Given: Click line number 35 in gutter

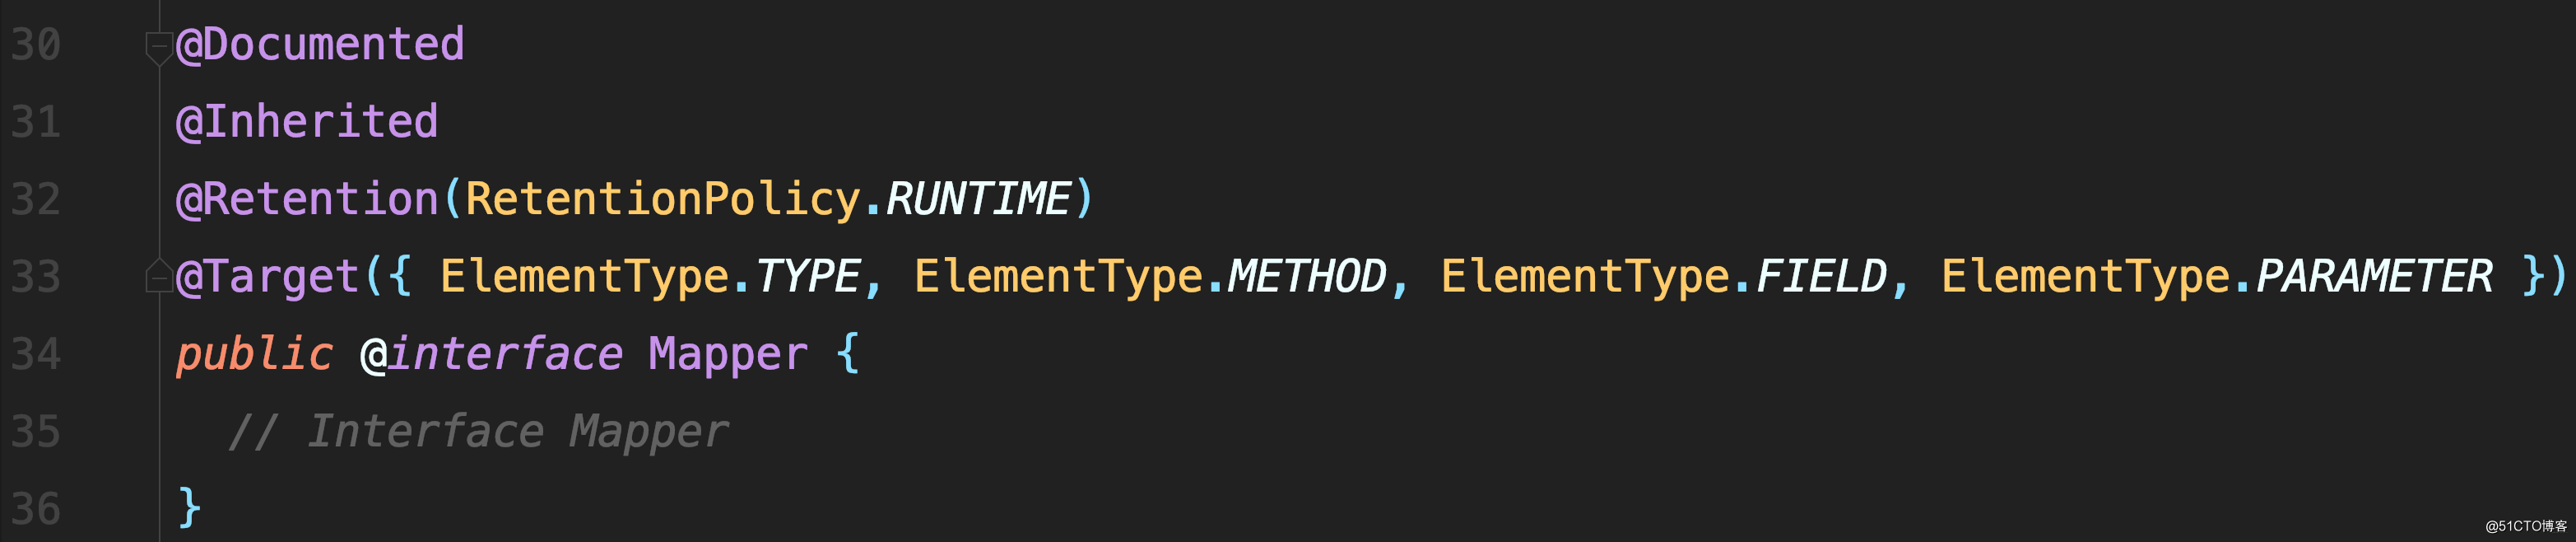Looking at the screenshot, I should [x=36, y=432].
